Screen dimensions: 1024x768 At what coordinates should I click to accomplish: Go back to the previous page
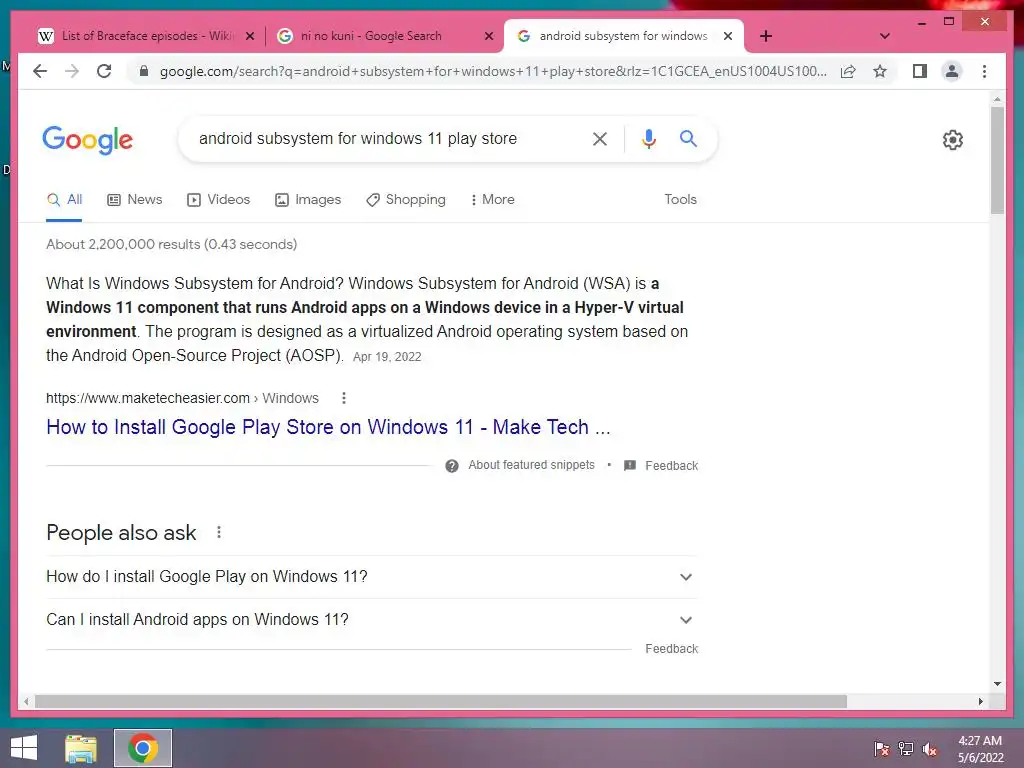coord(40,71)
